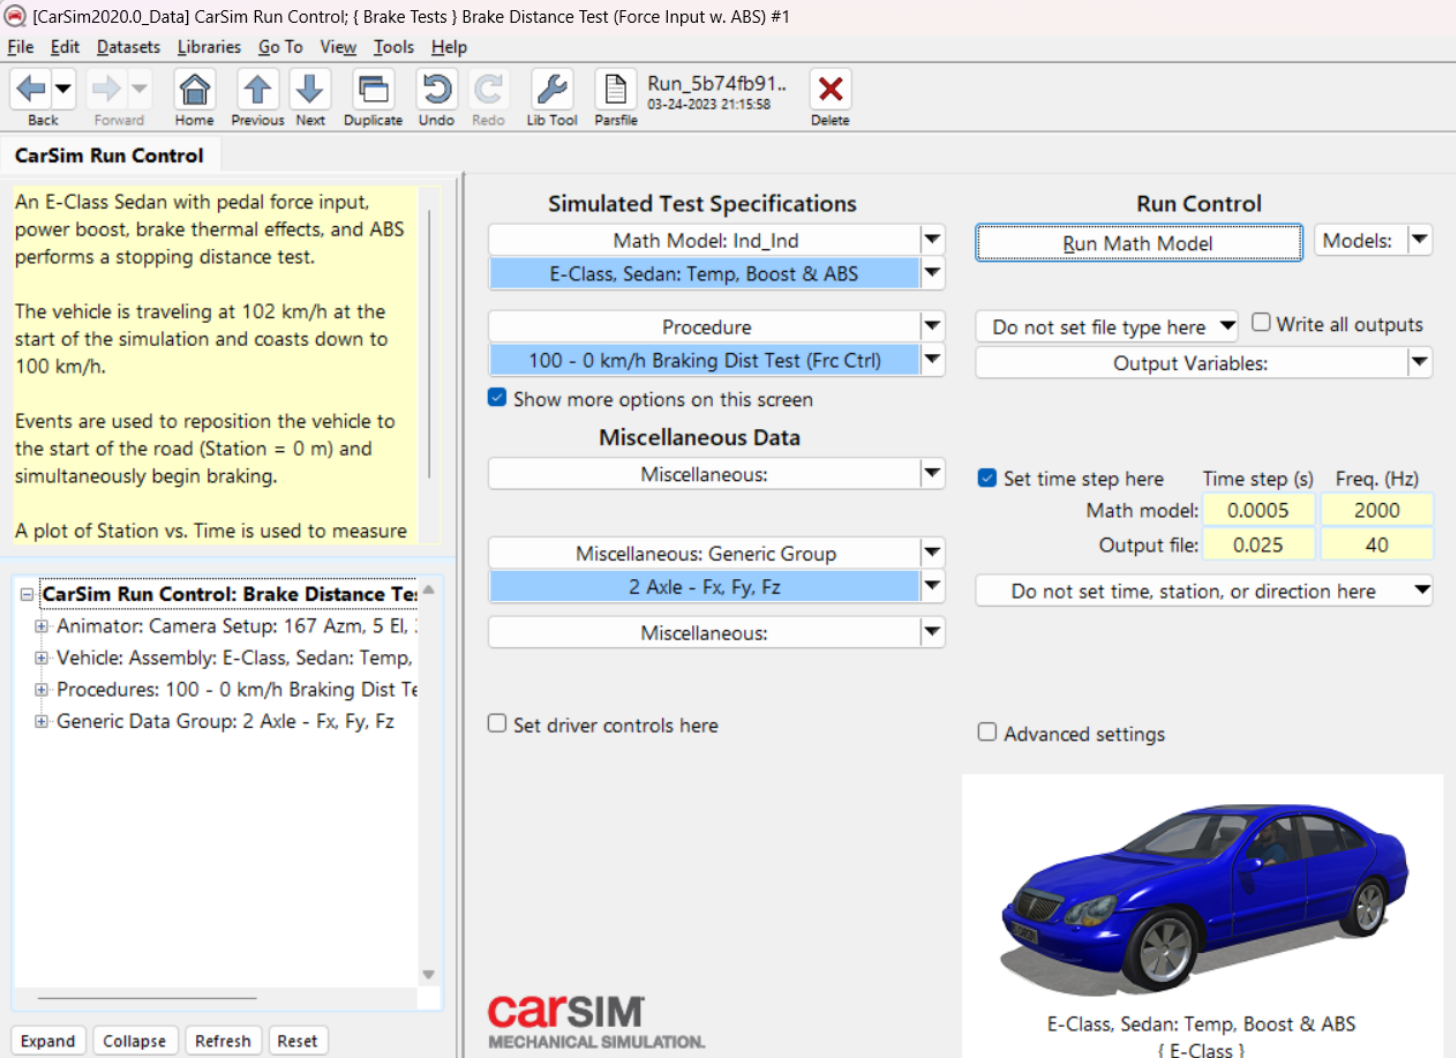The image size is (1456, 1058).
Task: Open the Go To menu
Action: click(280, 47)
